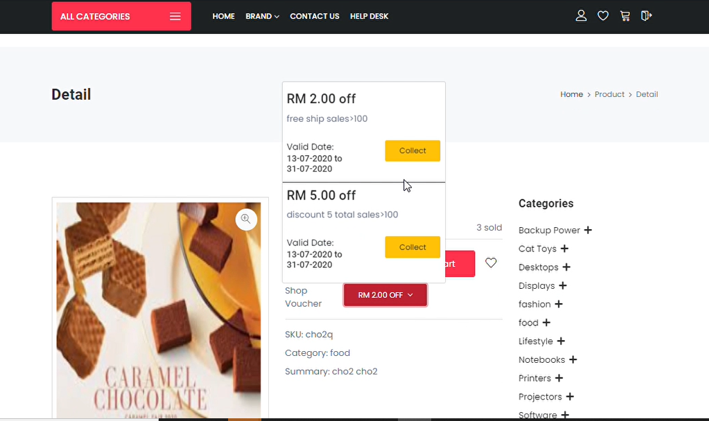Expand the Backup Power category plus icon

[x=587, y=230]
